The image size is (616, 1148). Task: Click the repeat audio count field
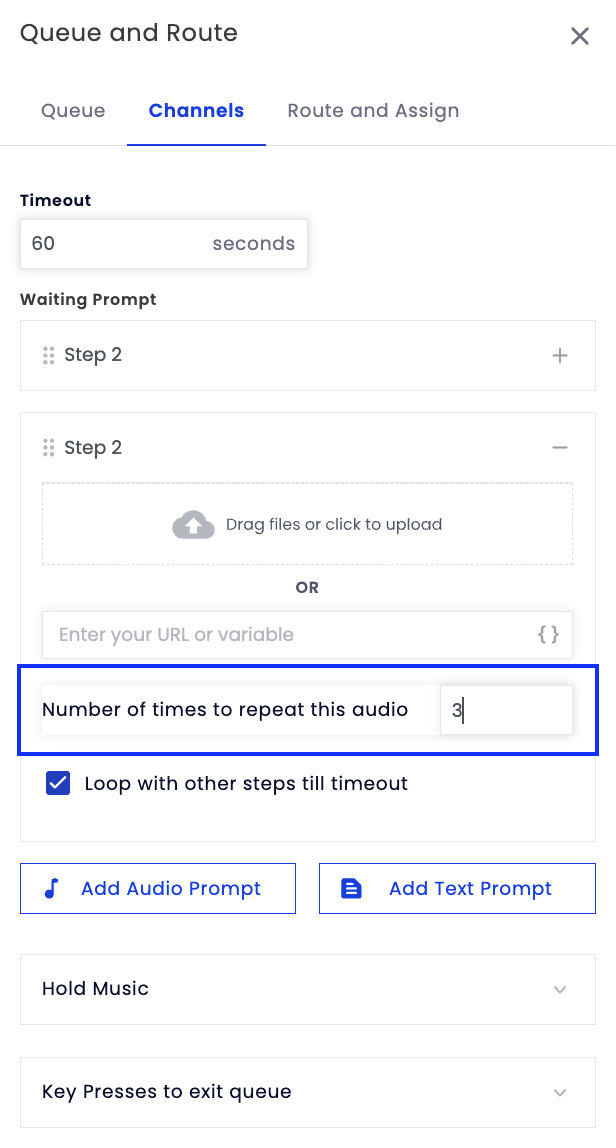point(506,709)
